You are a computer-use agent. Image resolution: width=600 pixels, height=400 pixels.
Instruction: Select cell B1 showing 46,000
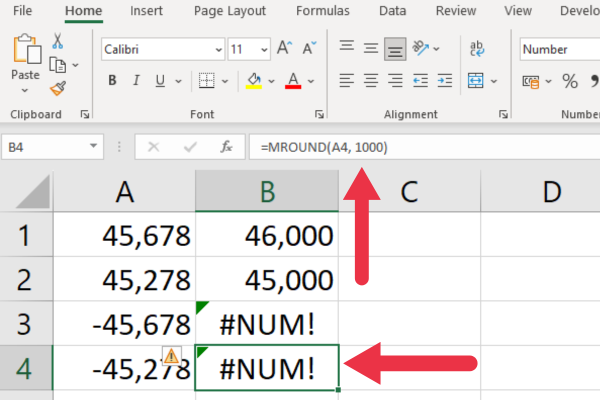(267, 235)
